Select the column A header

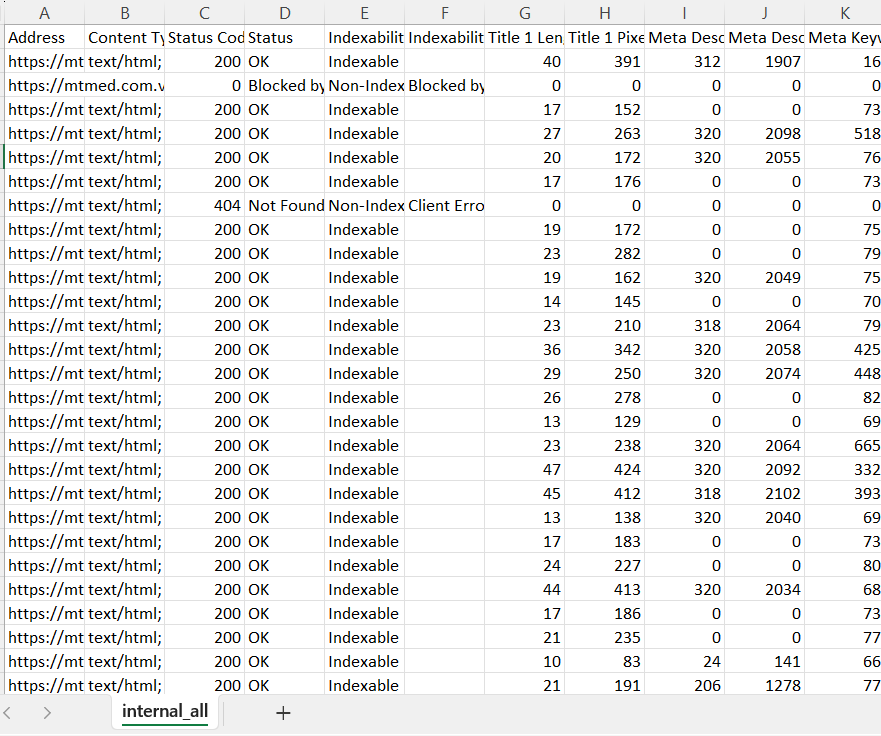tap(44, 13)
